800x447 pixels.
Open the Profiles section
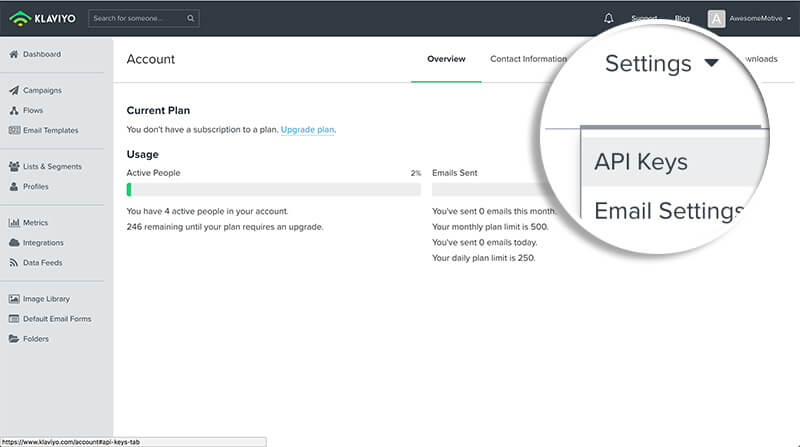pyautogui.click(x=36, y=187)
